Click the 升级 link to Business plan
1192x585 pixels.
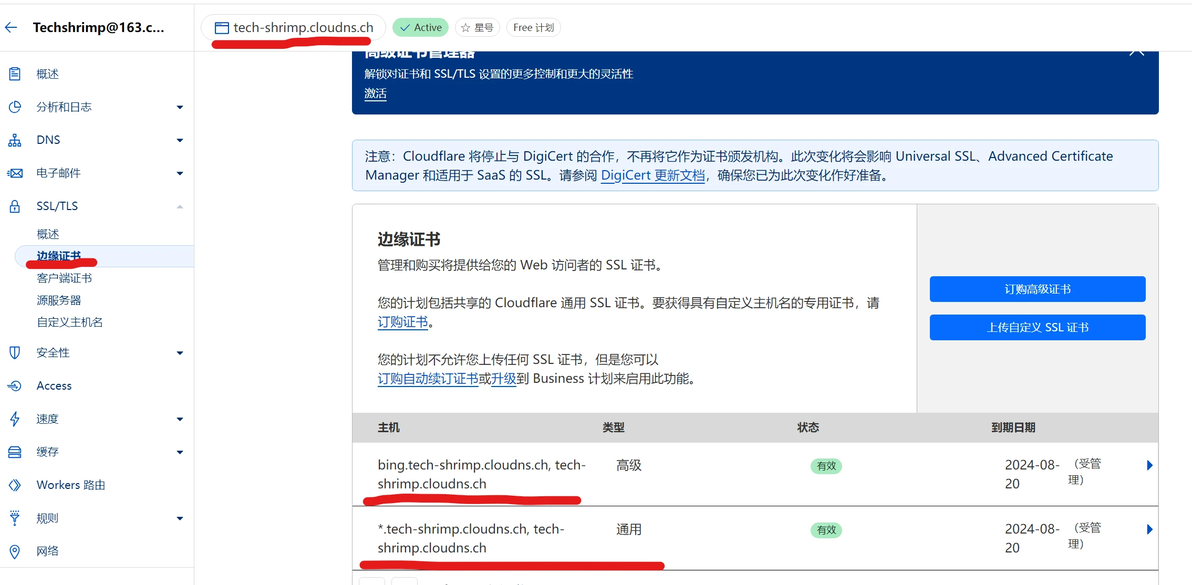[502, 378]
